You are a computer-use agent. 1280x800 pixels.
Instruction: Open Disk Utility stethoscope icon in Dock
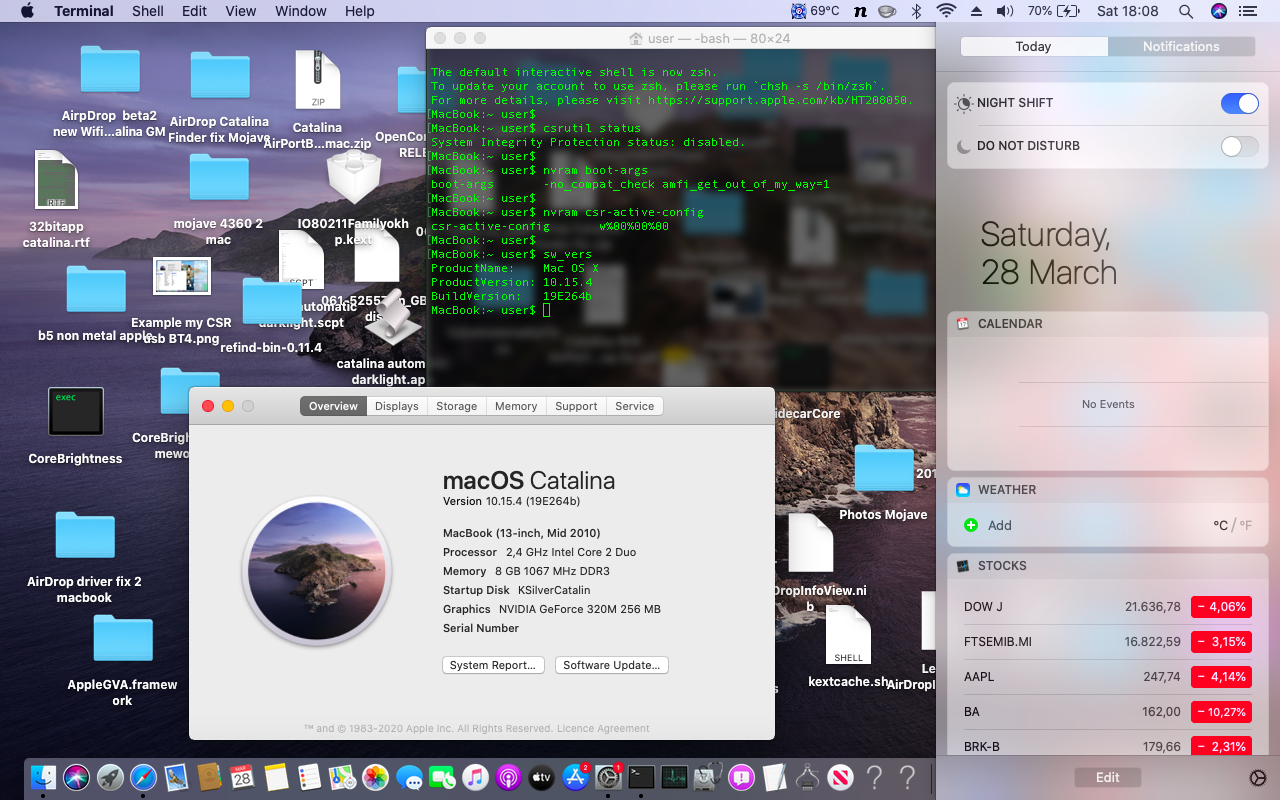point(708,777)
